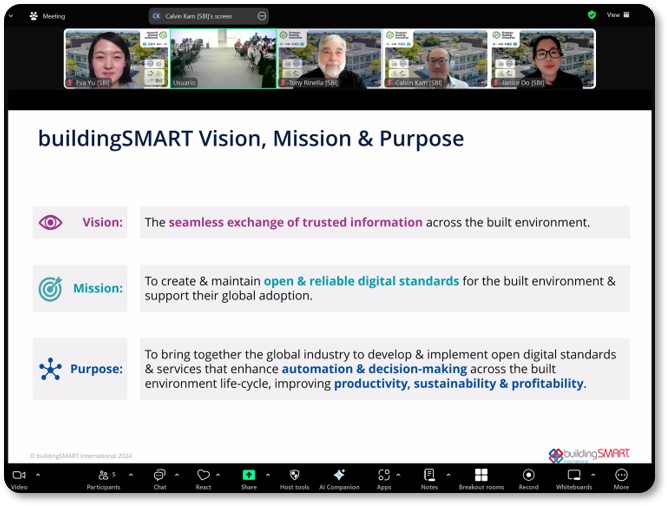Expand the Apps options chevron
Viewport: 668px width, 506px height.
pos(398,474)
